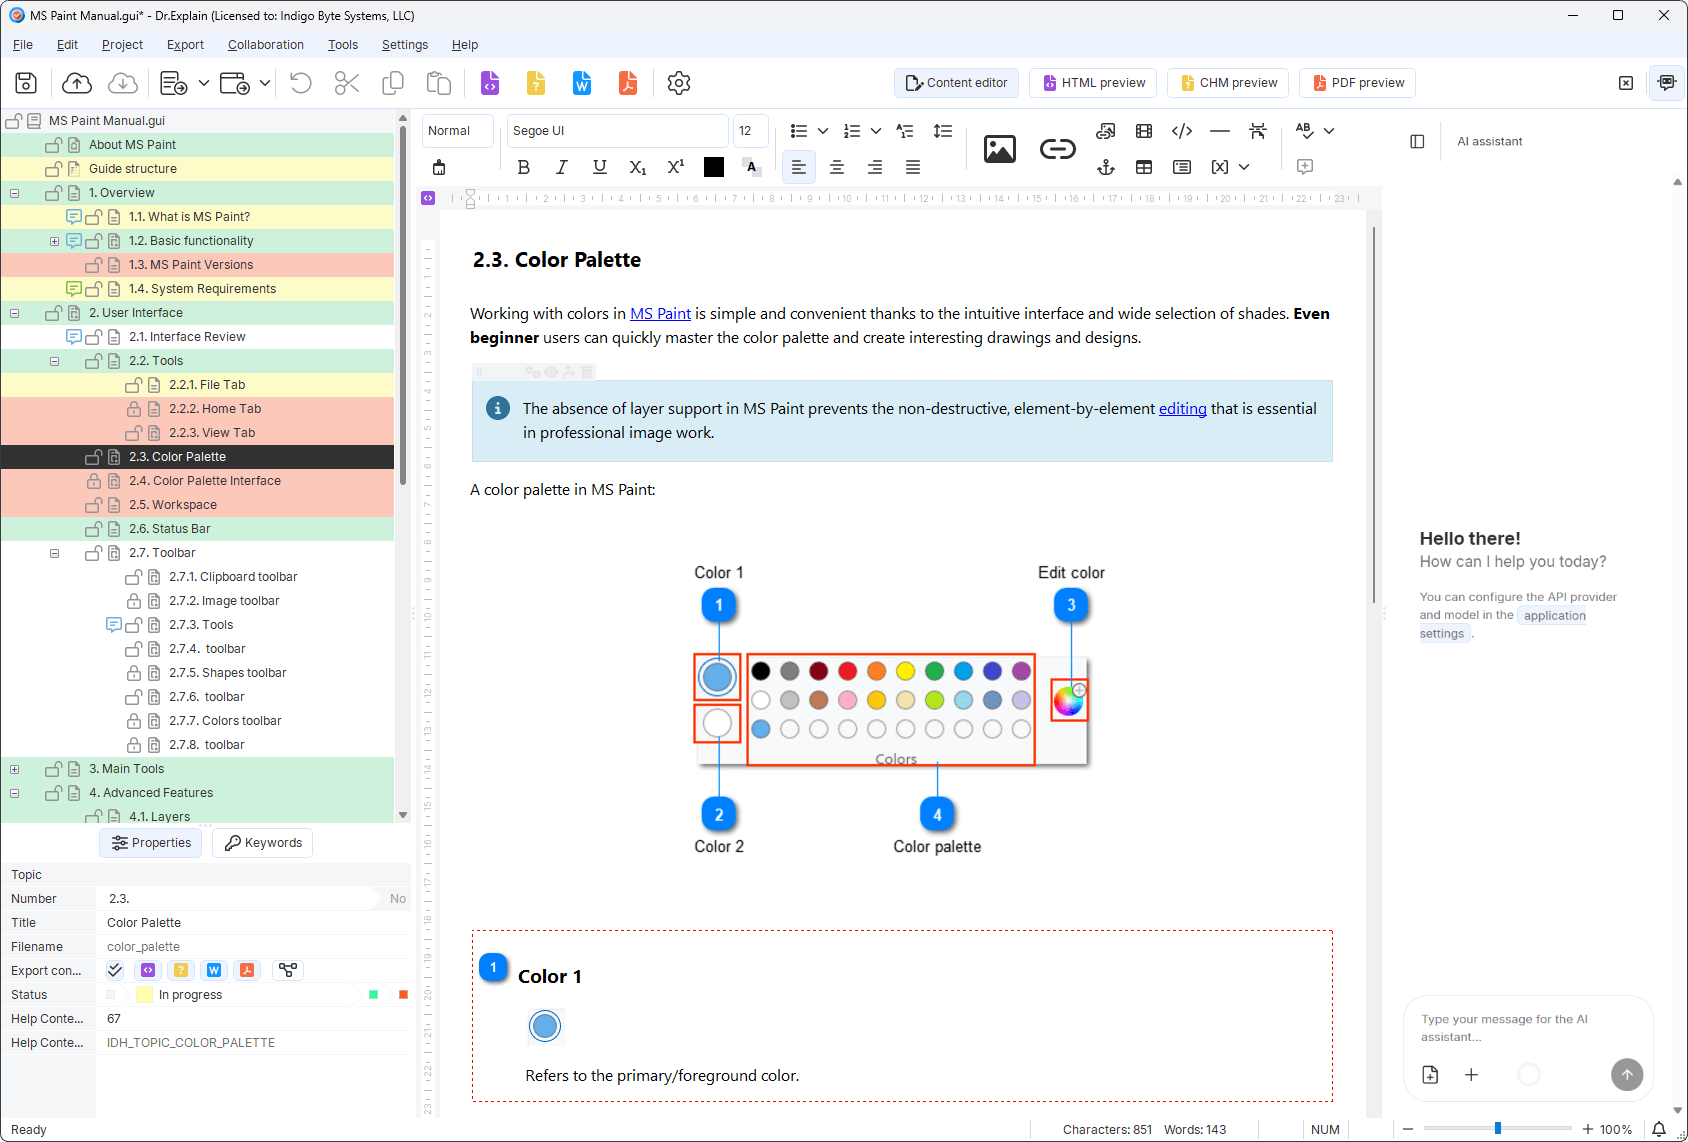Click the Properties button

[151, 843]
